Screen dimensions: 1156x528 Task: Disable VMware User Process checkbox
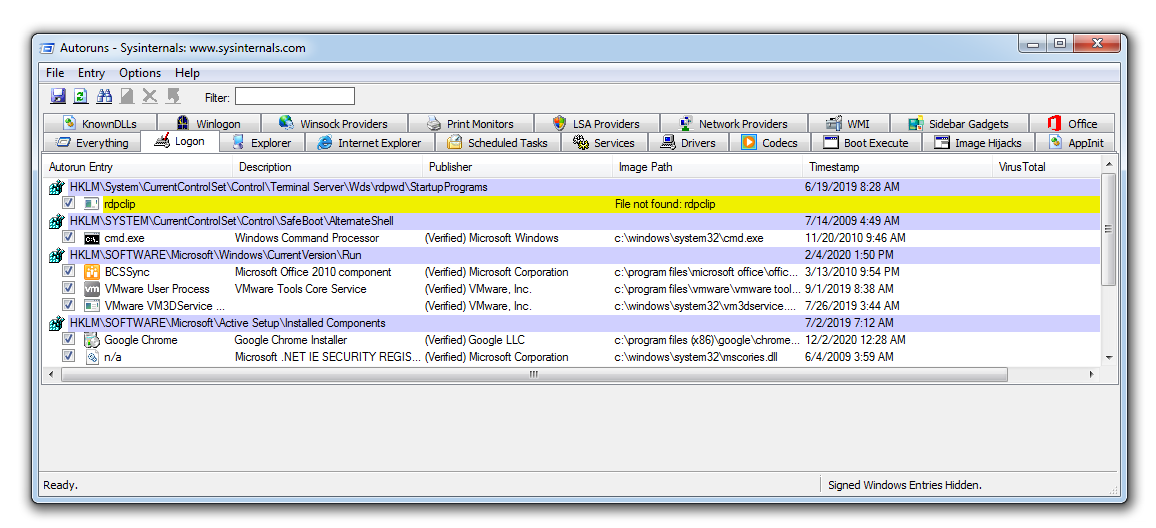[x=69, y=288]
